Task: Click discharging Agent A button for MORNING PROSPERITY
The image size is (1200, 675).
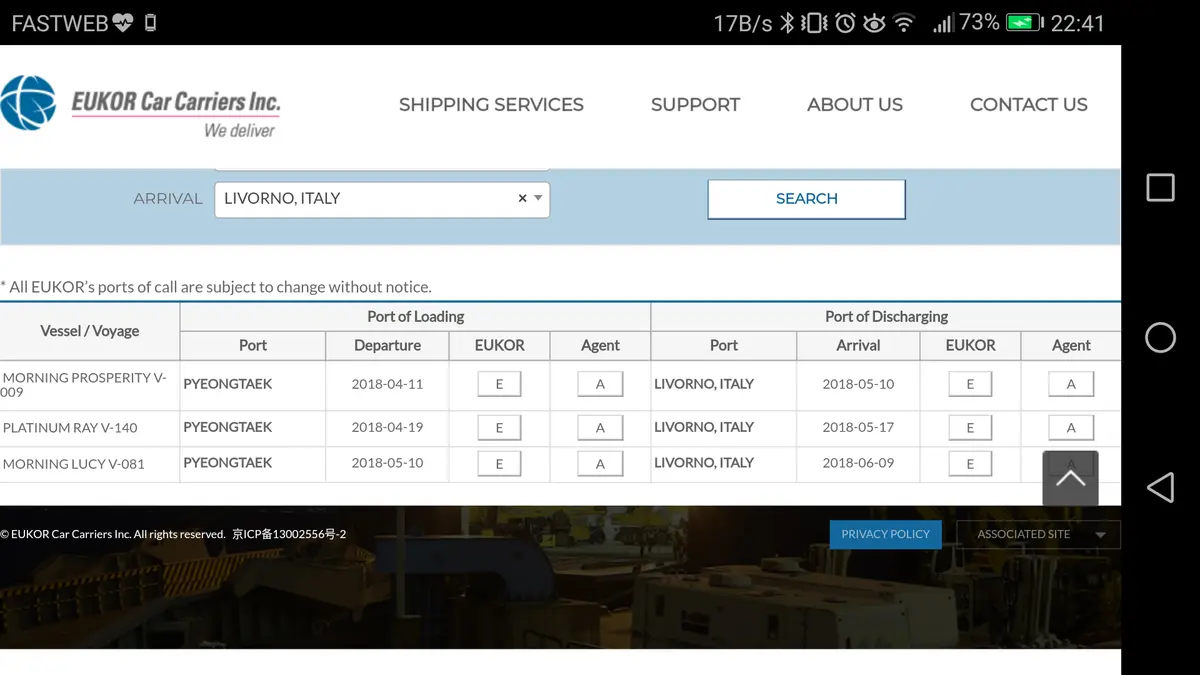Action: tap(1071, 384)
